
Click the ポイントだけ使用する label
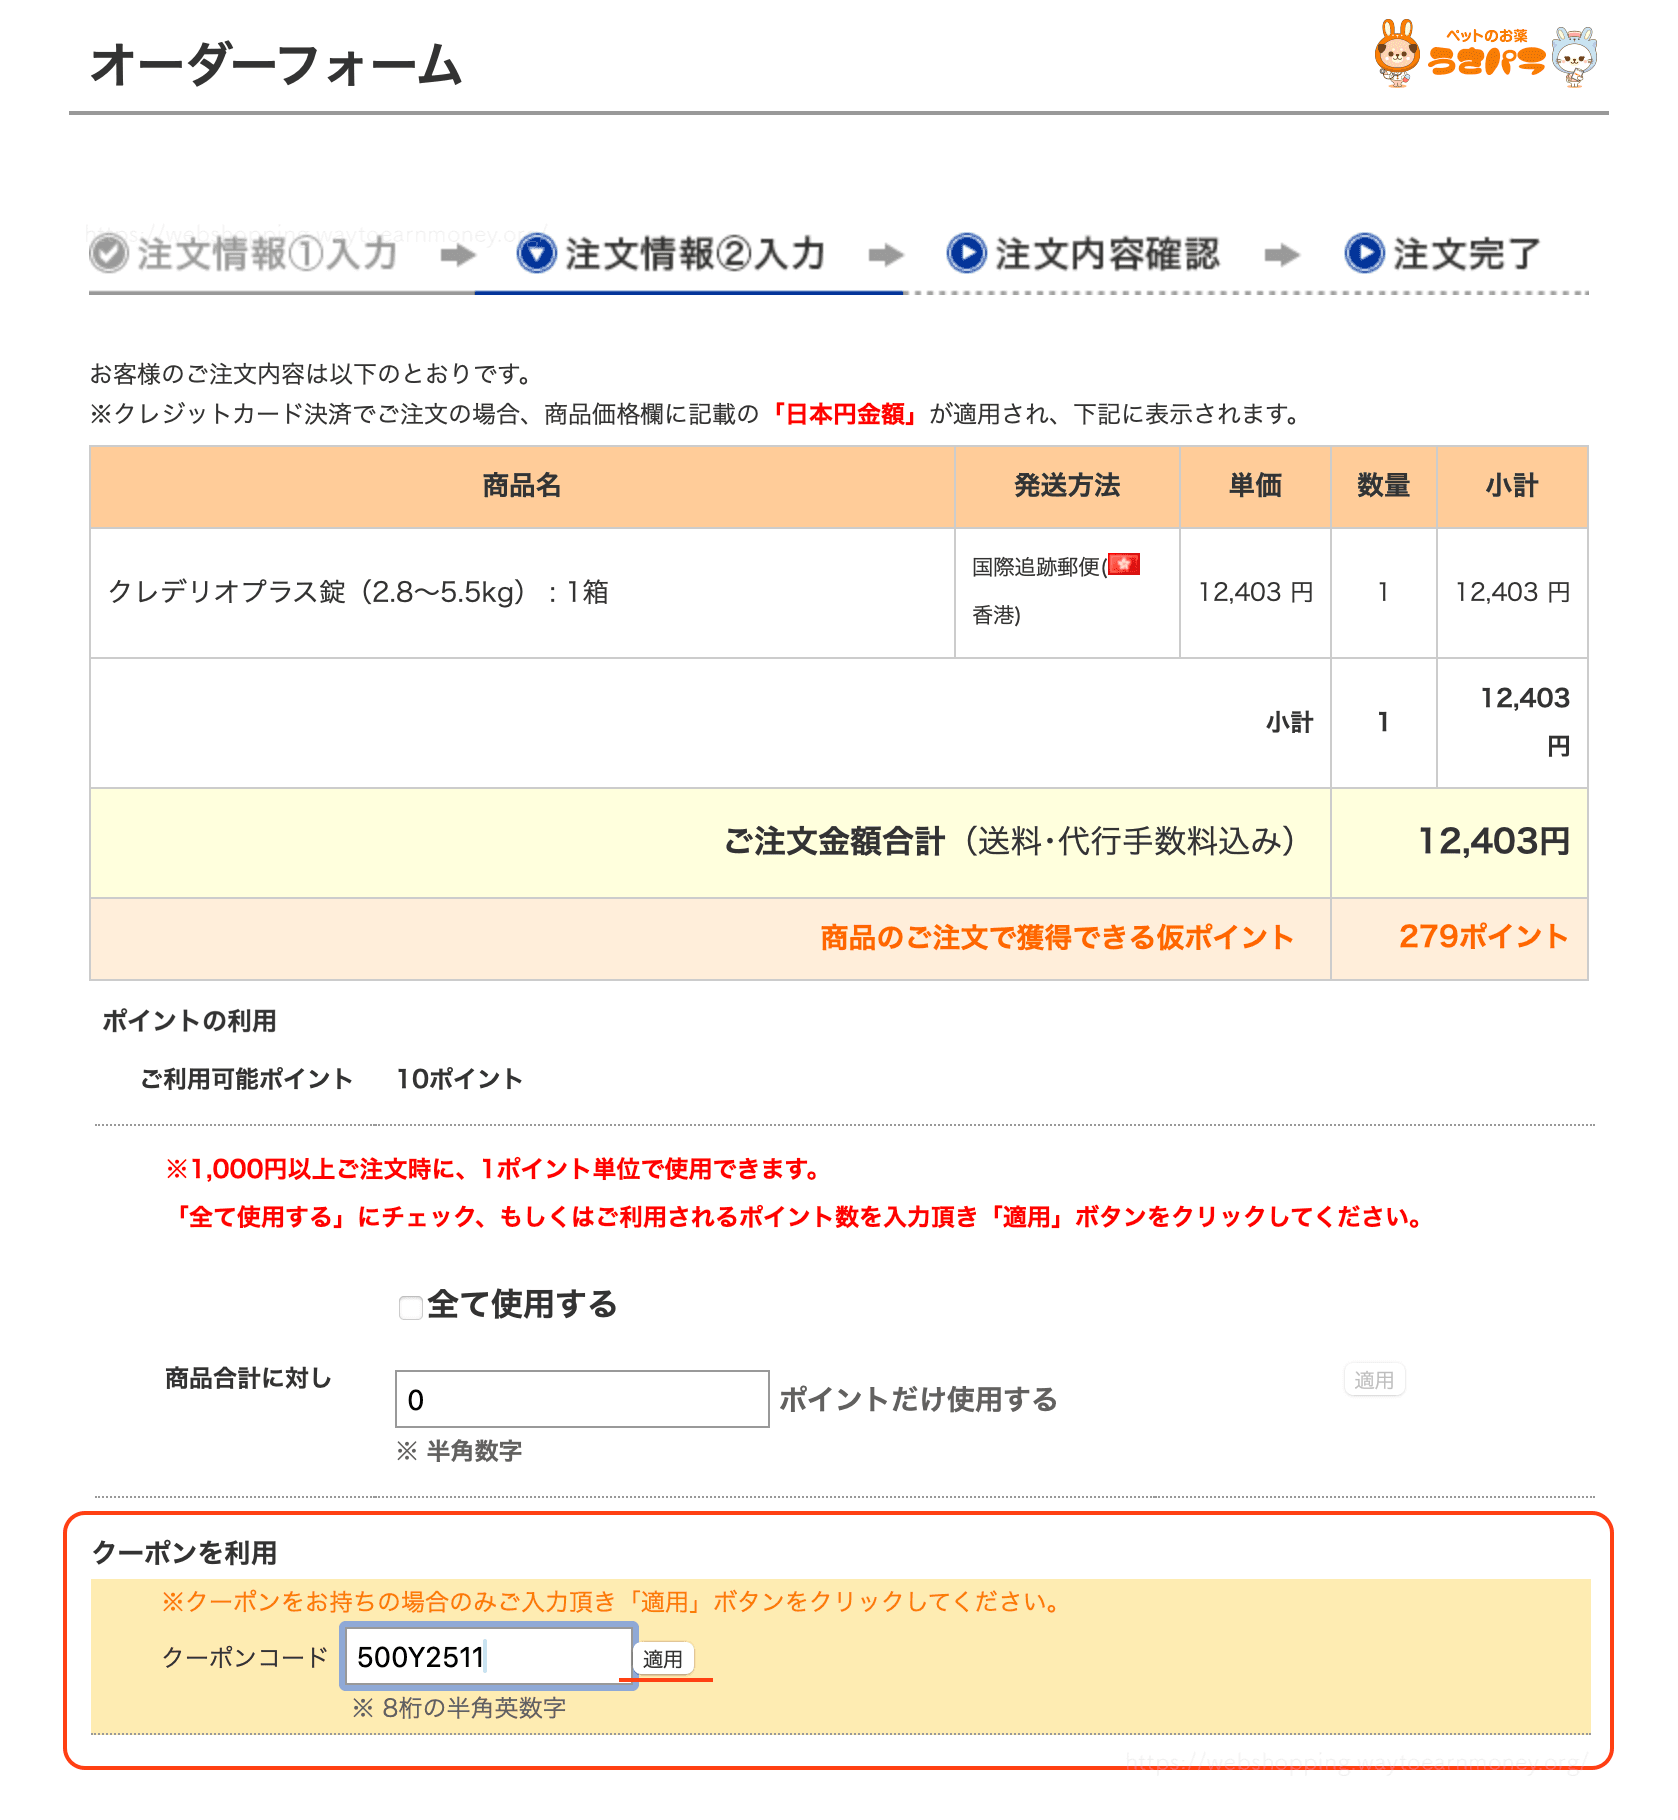tap(920, 1400)
